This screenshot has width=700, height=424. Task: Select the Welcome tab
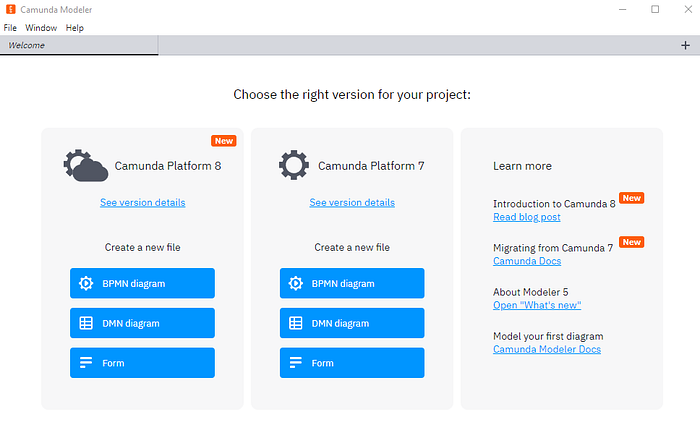27,45
